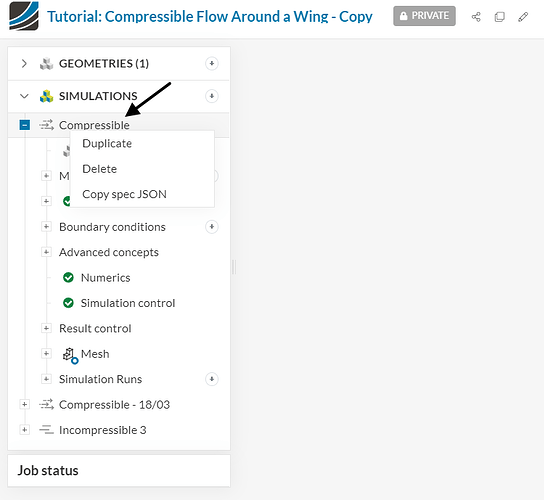Expand Compressible - 18/03 simulation

[24, 405]
